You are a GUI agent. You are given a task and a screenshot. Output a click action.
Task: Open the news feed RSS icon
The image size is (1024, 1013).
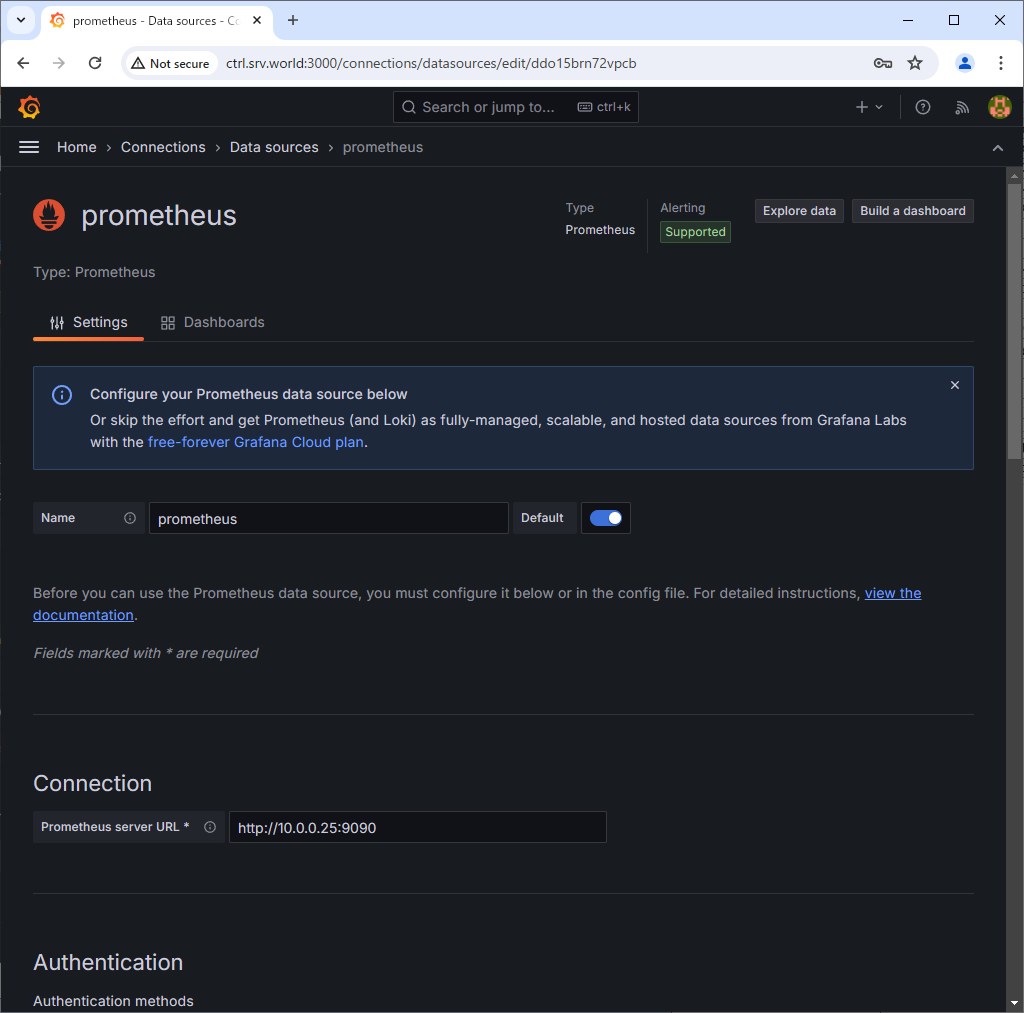pyautogui.click(x=961, y=107)
